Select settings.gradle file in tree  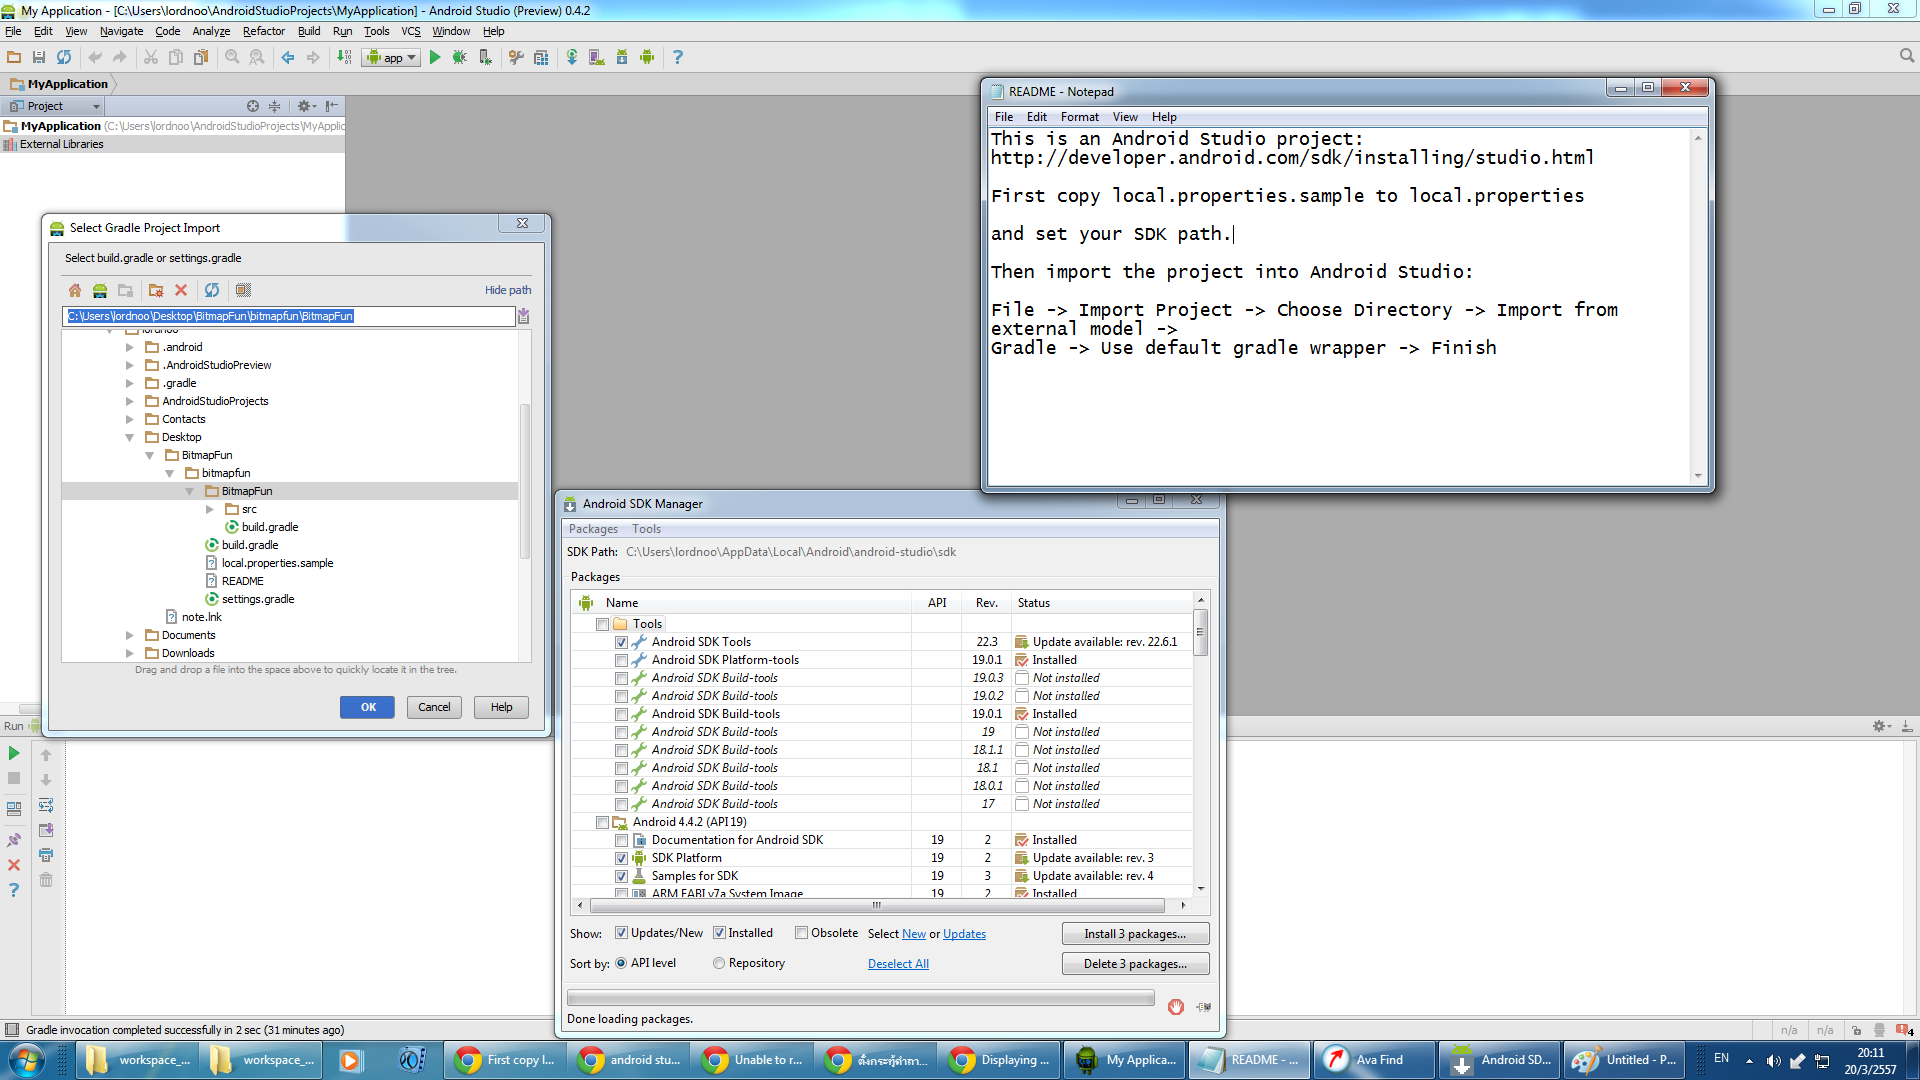pyautogui.click(x=258, y=599)
